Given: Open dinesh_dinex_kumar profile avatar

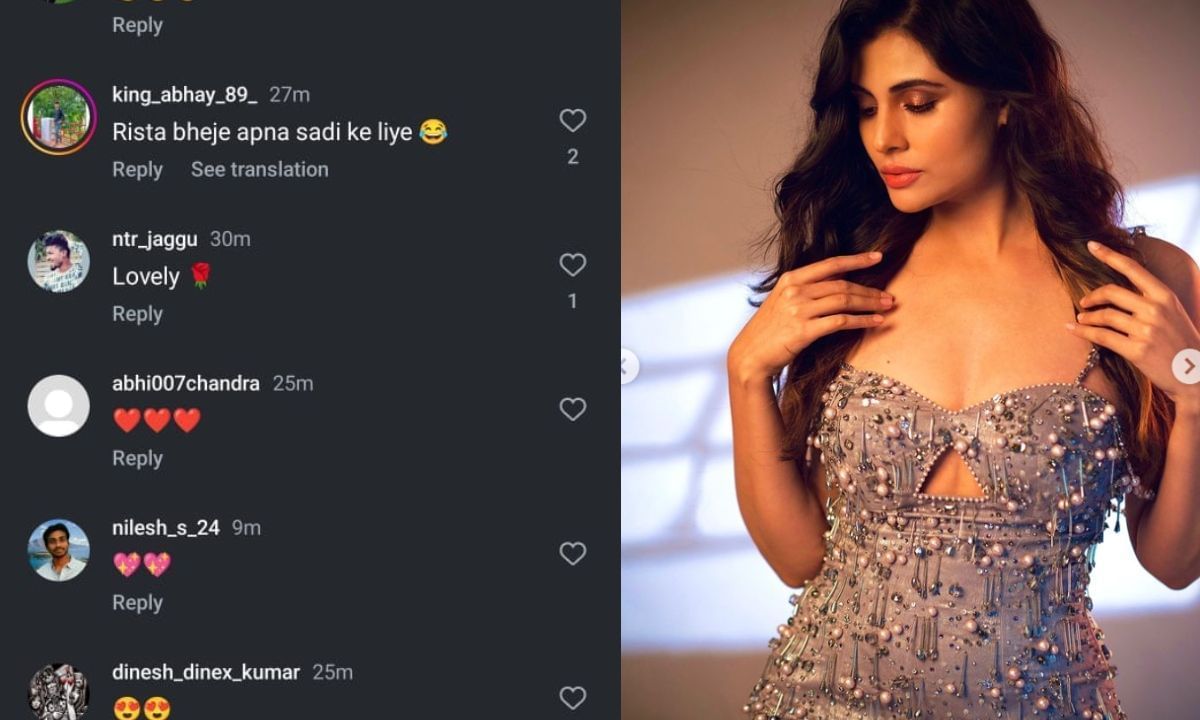Looking at the screenshot, I should (x=58, y=692).
